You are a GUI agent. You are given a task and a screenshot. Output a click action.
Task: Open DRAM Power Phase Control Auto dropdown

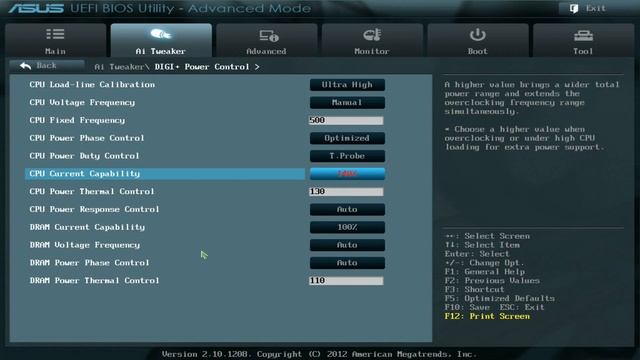347,263
